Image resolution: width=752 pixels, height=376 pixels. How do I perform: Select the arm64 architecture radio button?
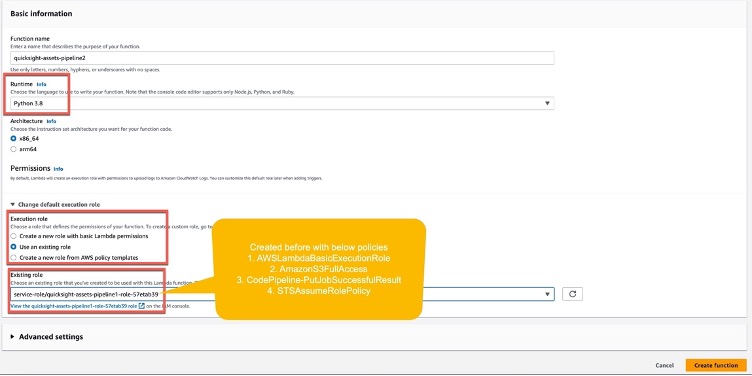(x=13, y=149)
